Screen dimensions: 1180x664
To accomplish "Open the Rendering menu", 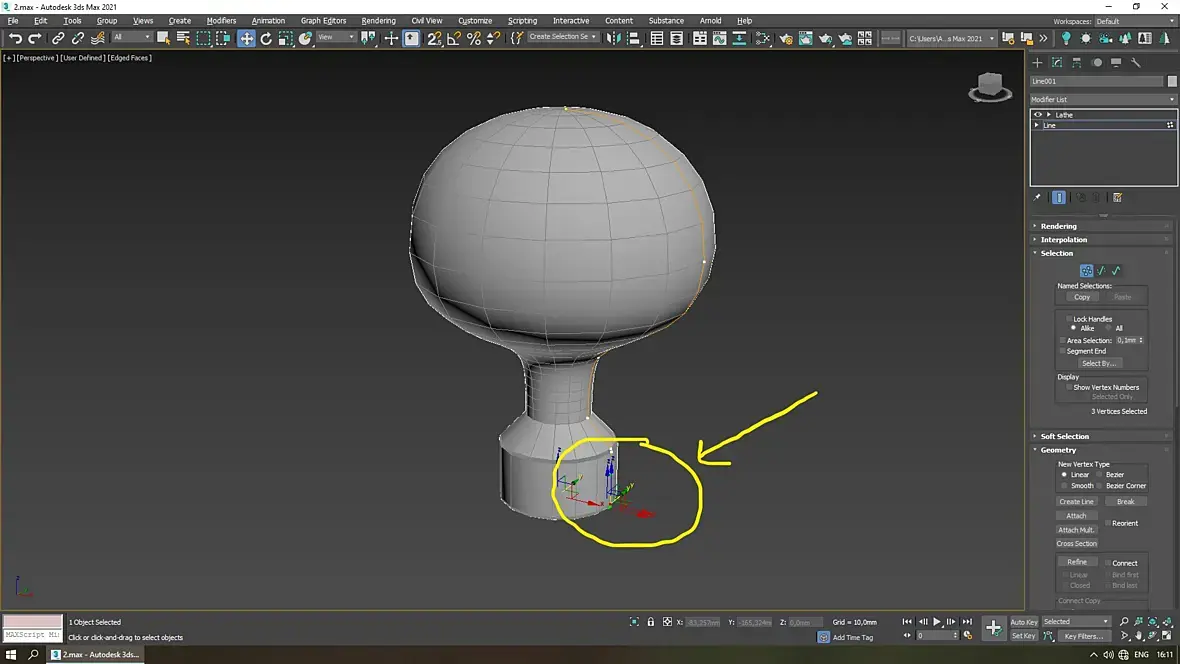I will (x=379, y=20).
